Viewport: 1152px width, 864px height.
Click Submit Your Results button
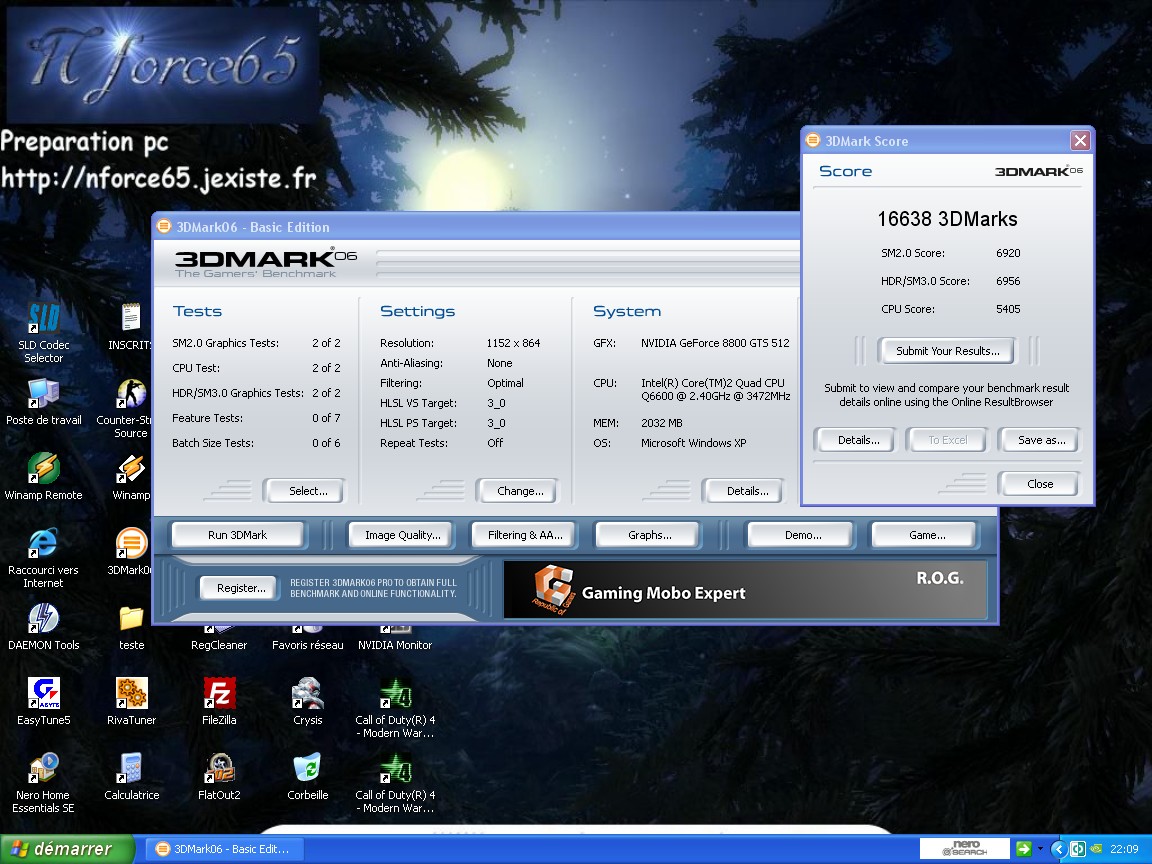(x=948, y=351)
